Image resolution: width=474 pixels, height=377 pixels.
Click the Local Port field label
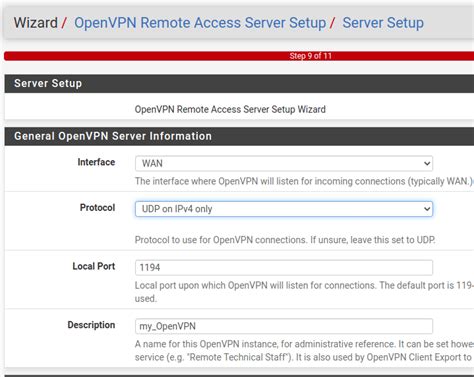tap(94, 266)
